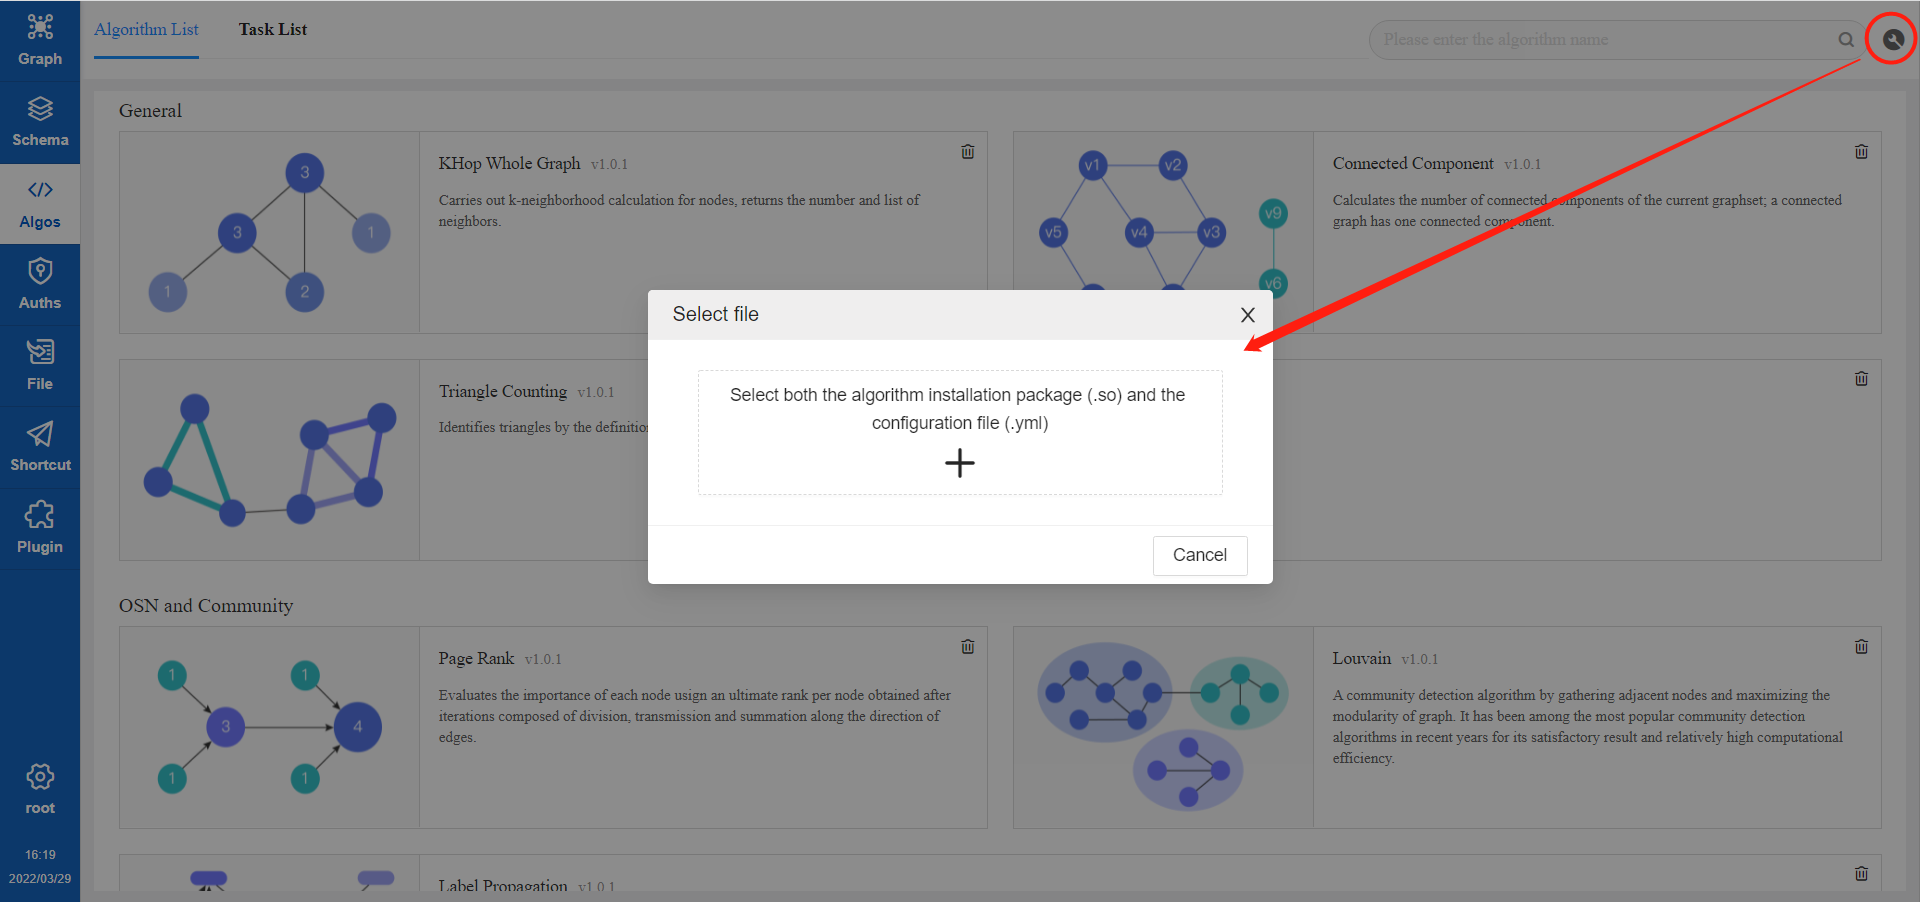The height and width of the screenshot is (902, 1920).
Task: Click the search magnifier icon
Action: [1846, 40]
